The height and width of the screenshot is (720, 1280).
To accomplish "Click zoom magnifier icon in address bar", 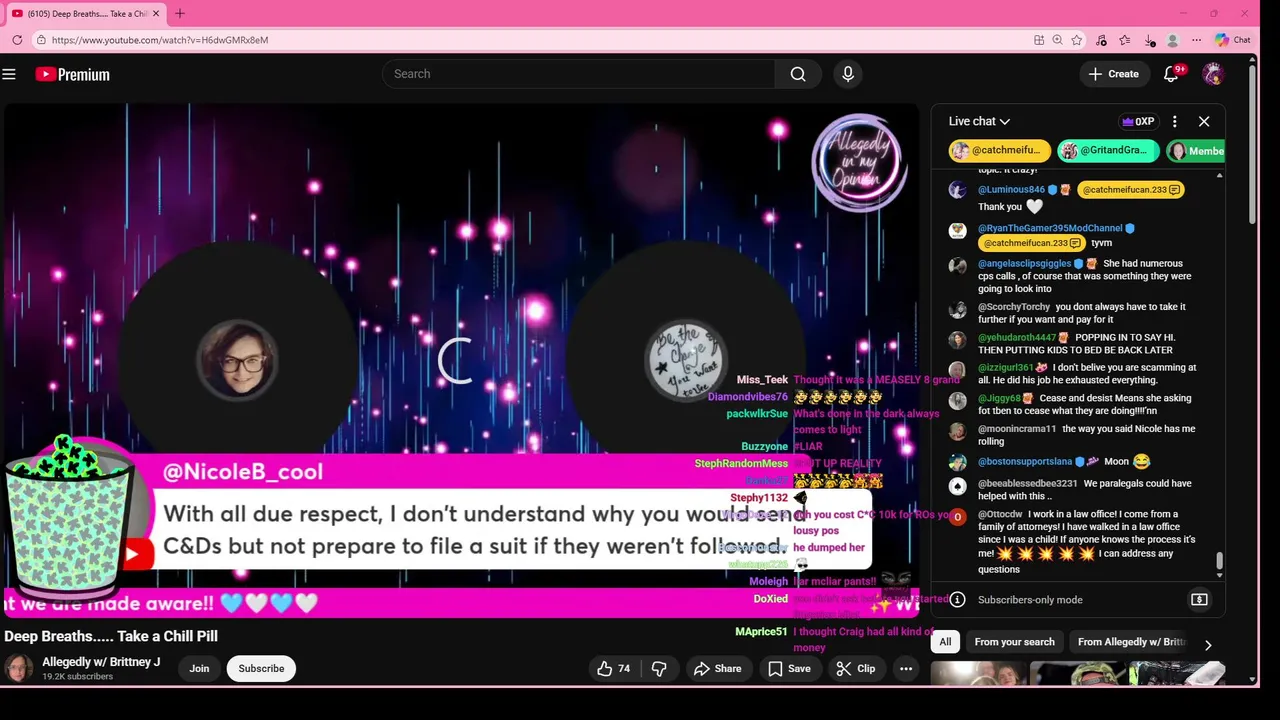I will pyautogui.click(x=1057, y=40).
